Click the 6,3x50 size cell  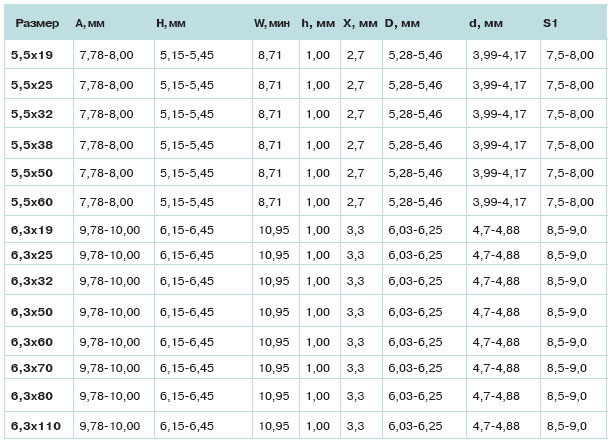point(32,312)
